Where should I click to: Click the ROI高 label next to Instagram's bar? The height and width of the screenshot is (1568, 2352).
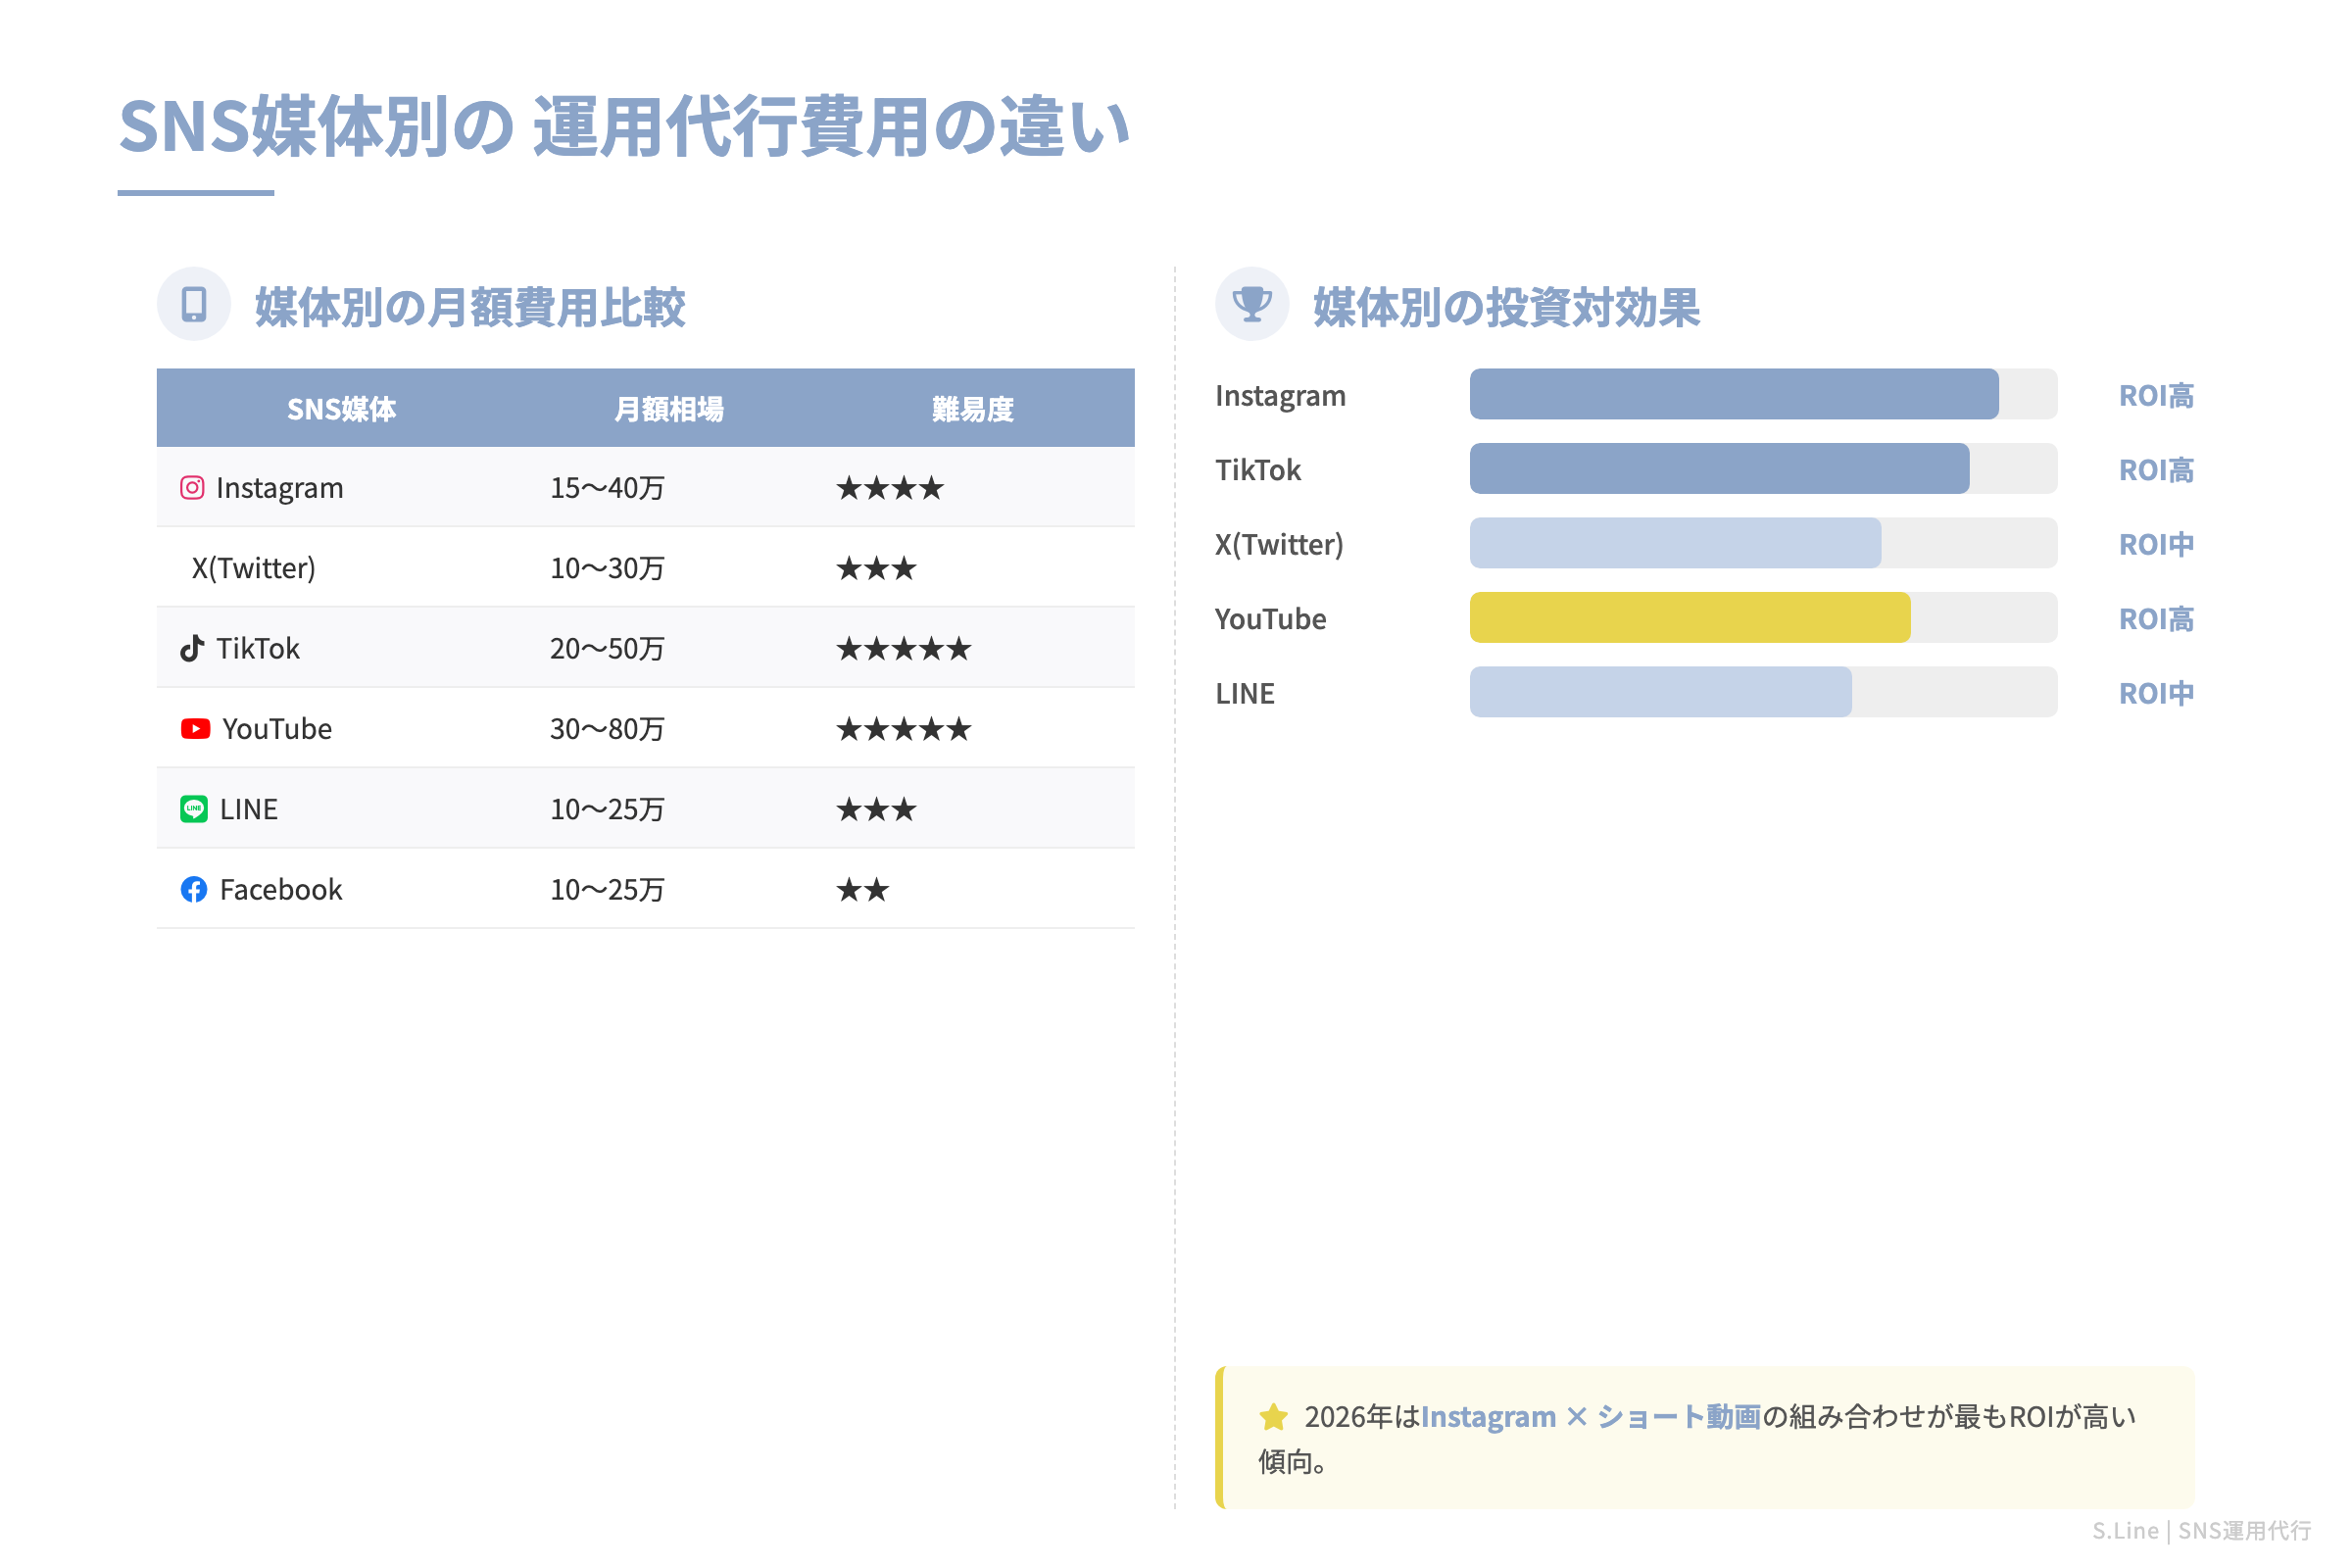point(2156,395)
